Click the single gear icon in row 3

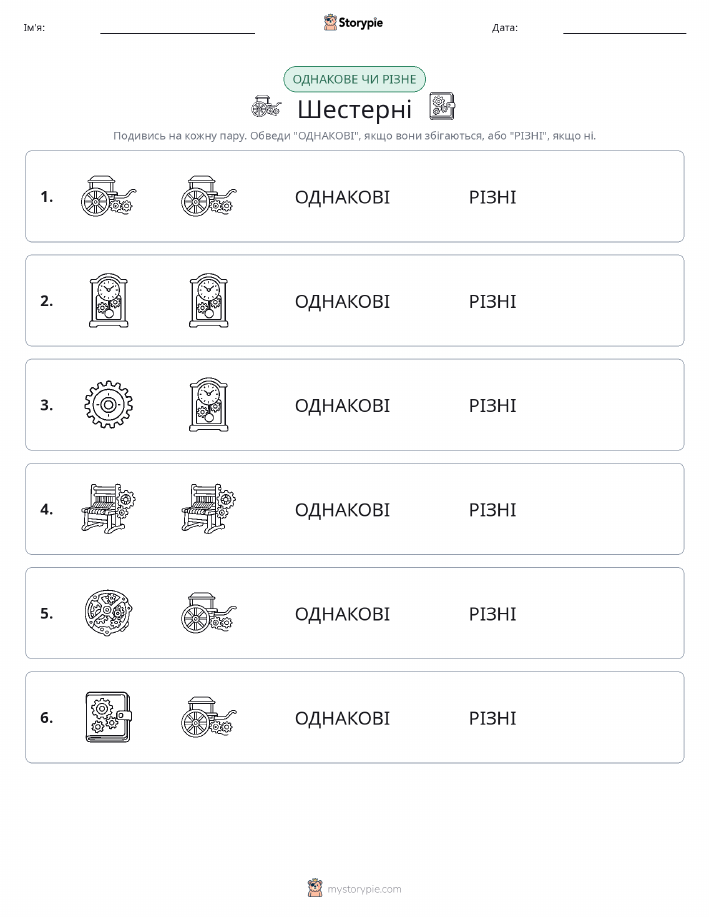(x=108, y=405)
